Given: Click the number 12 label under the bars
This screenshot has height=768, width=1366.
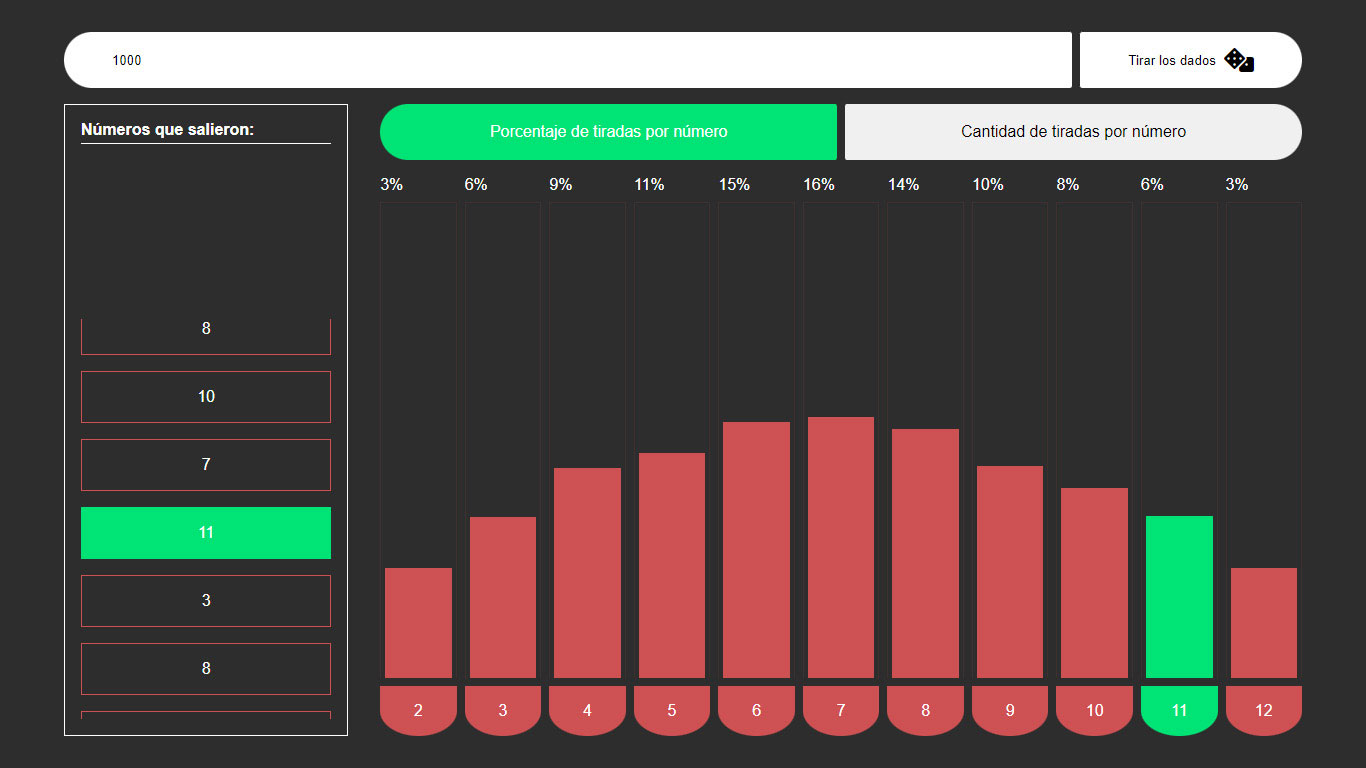Looking at the screenshot, I should 1264,710.
